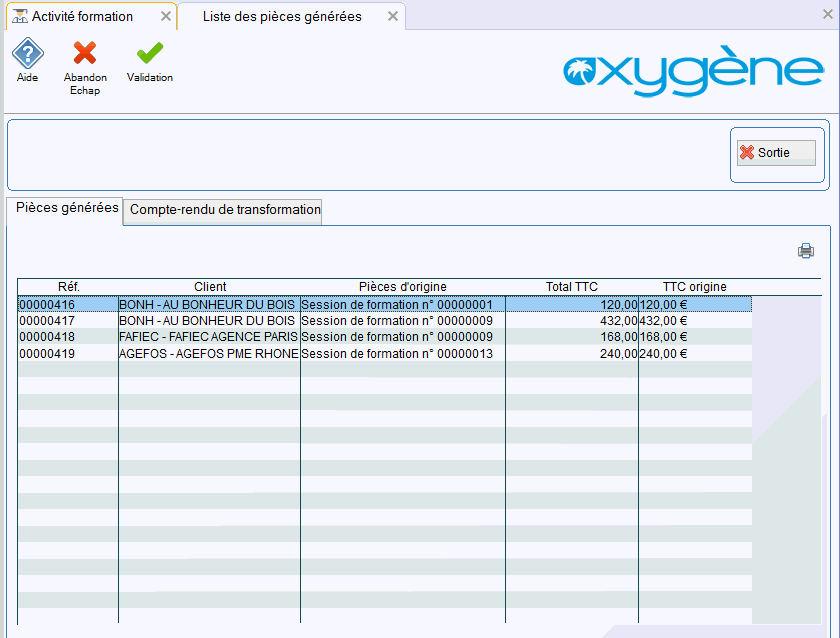This screenshot has height=638, width=840.
Task: Close the Activité formation tab
Action: (166, 17)
